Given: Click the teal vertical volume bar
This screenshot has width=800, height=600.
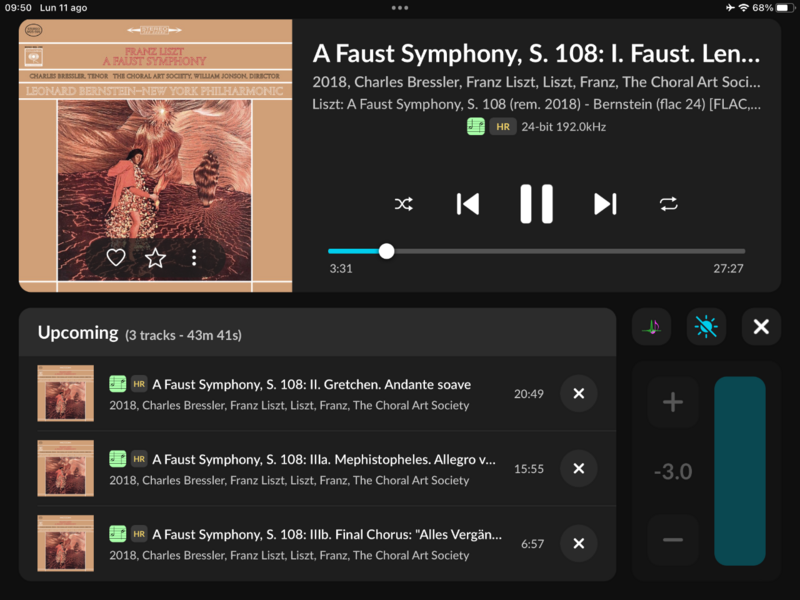Looking at the screenshot, I should pos(740,470).
